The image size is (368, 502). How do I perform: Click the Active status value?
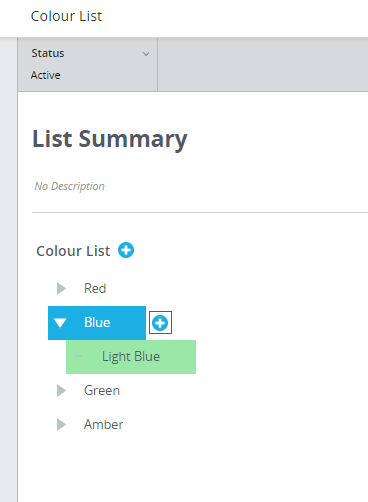pyautogui.click(x=46, y=75)
